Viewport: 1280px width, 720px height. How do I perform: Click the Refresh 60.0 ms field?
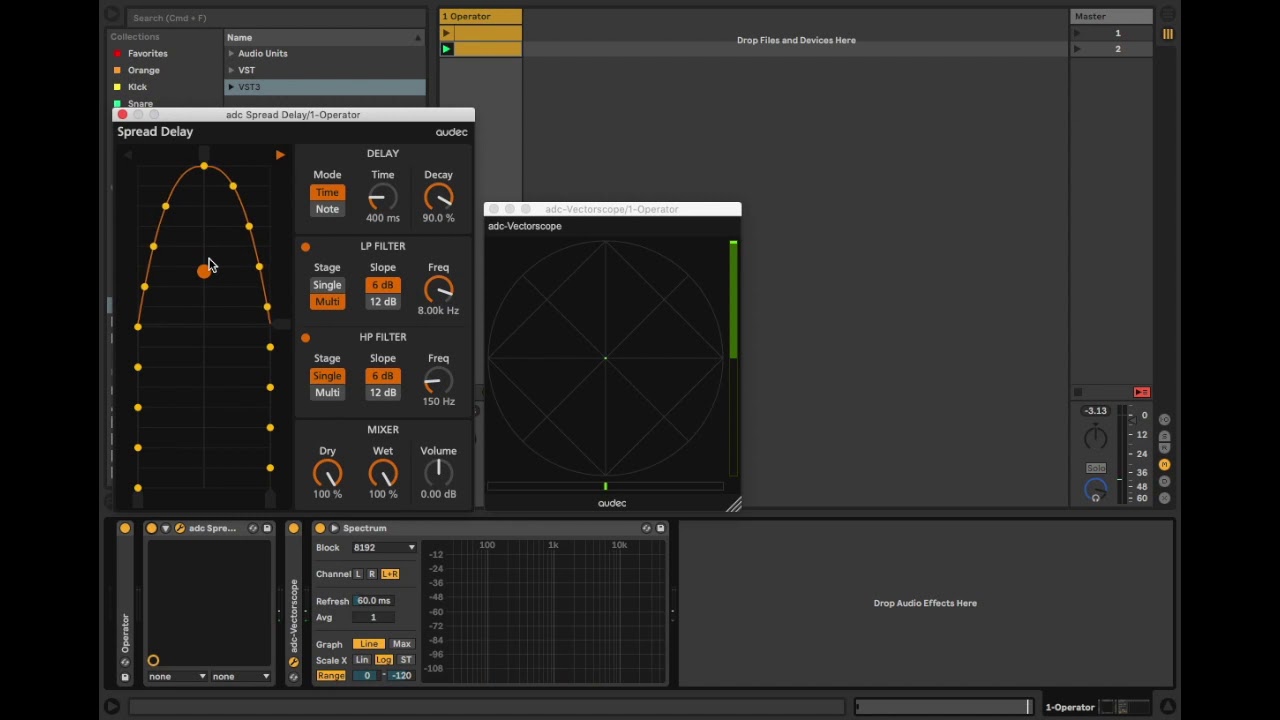pyautogui.click(x=373, y=601)
